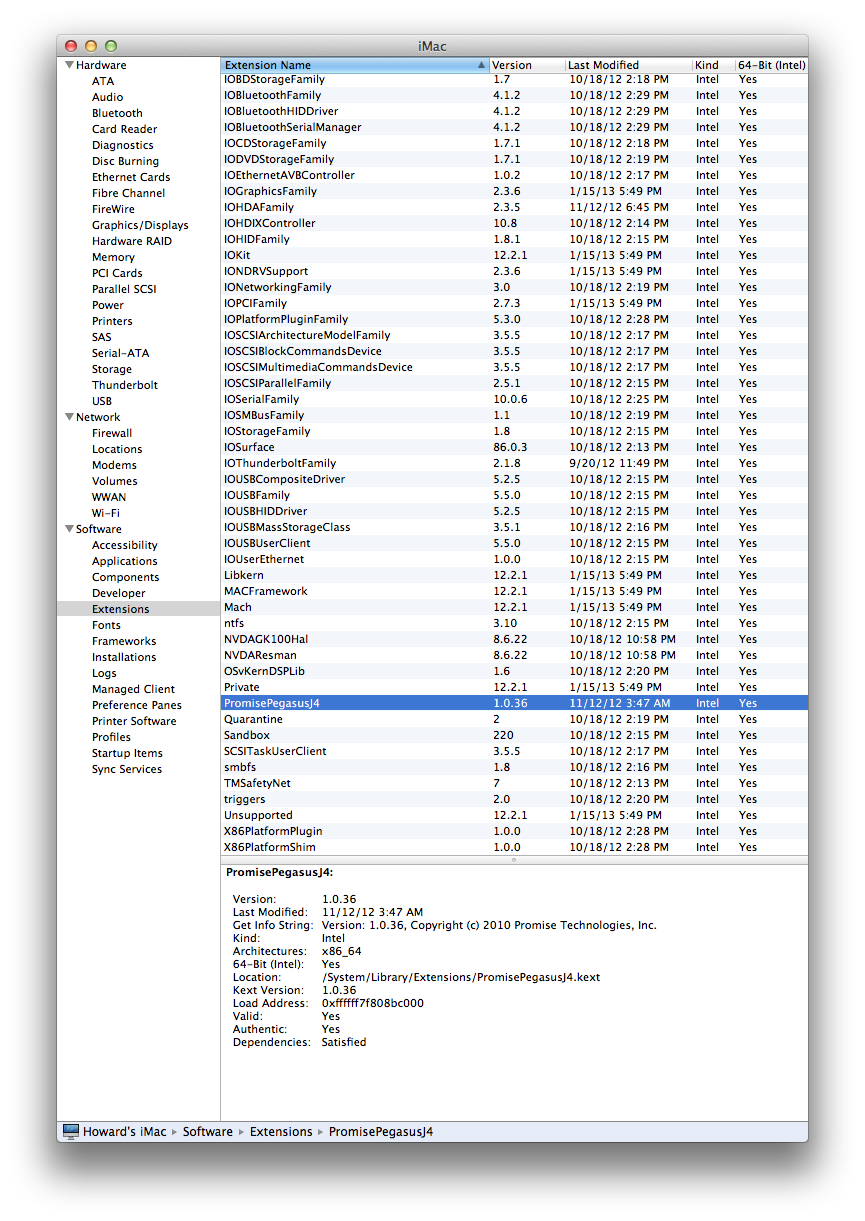Select the IOKit extension row
The image size is (865, 1221).
[x=514, y=255]
